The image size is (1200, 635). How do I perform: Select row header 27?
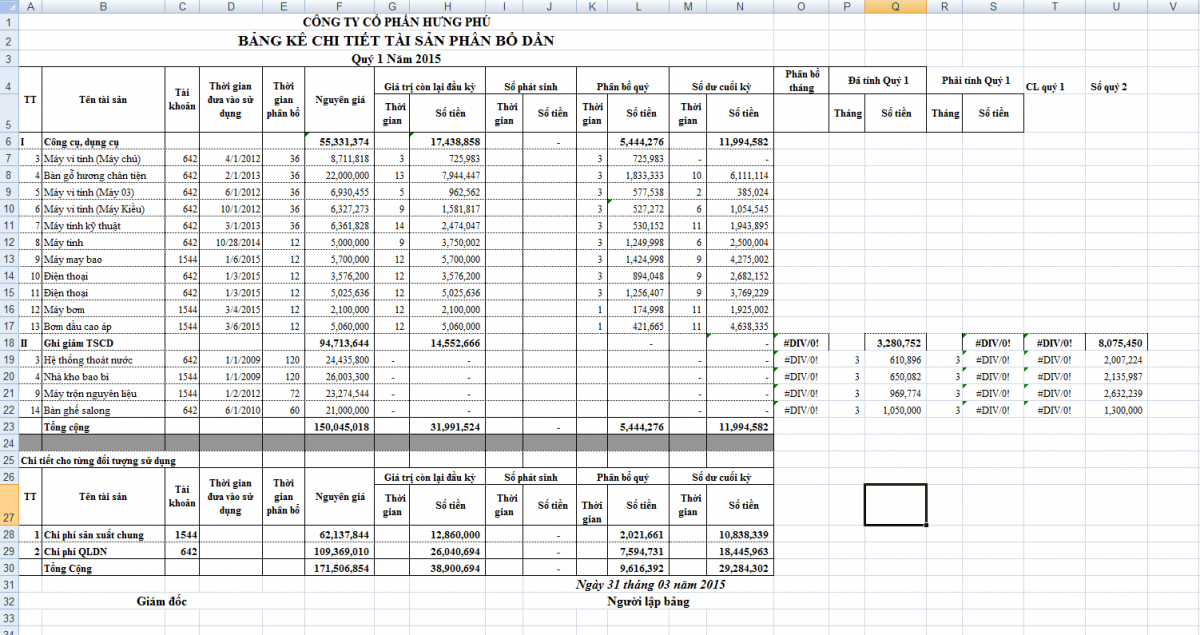tap(8, 518)
